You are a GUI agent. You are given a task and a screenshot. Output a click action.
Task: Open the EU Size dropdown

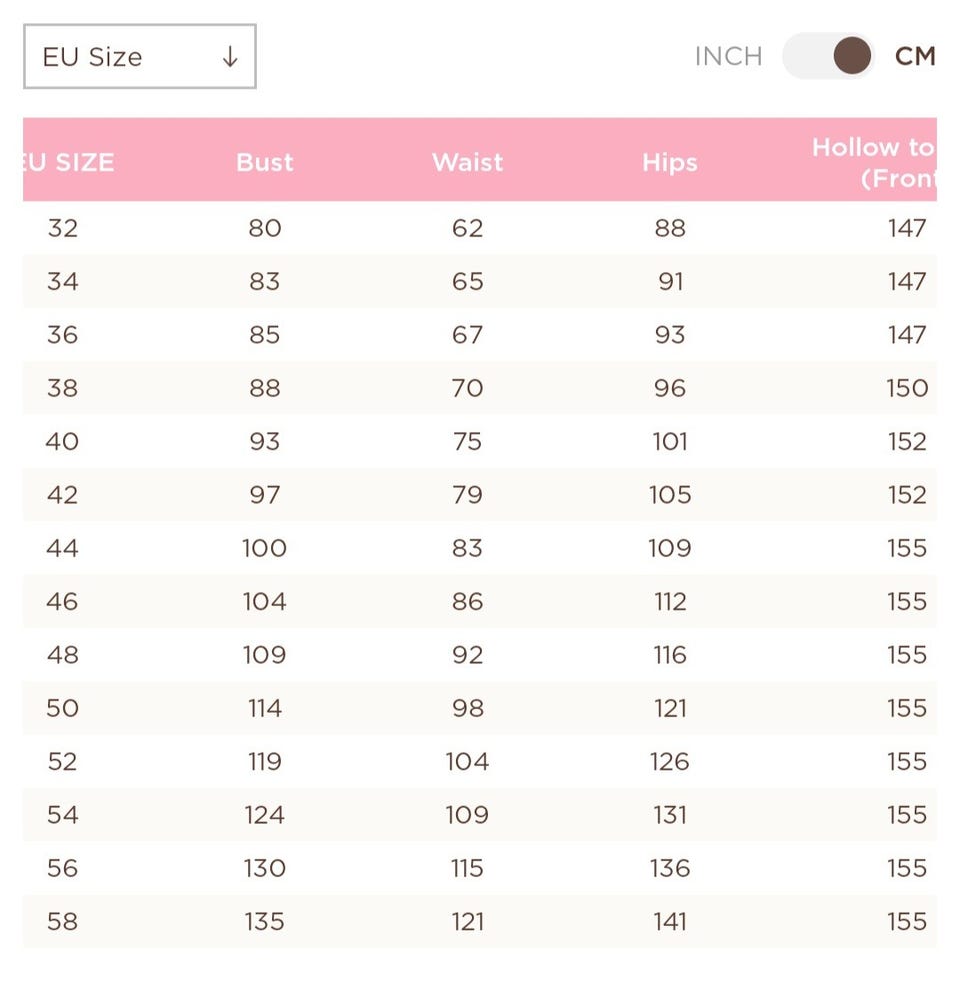(x=139, y=57)
